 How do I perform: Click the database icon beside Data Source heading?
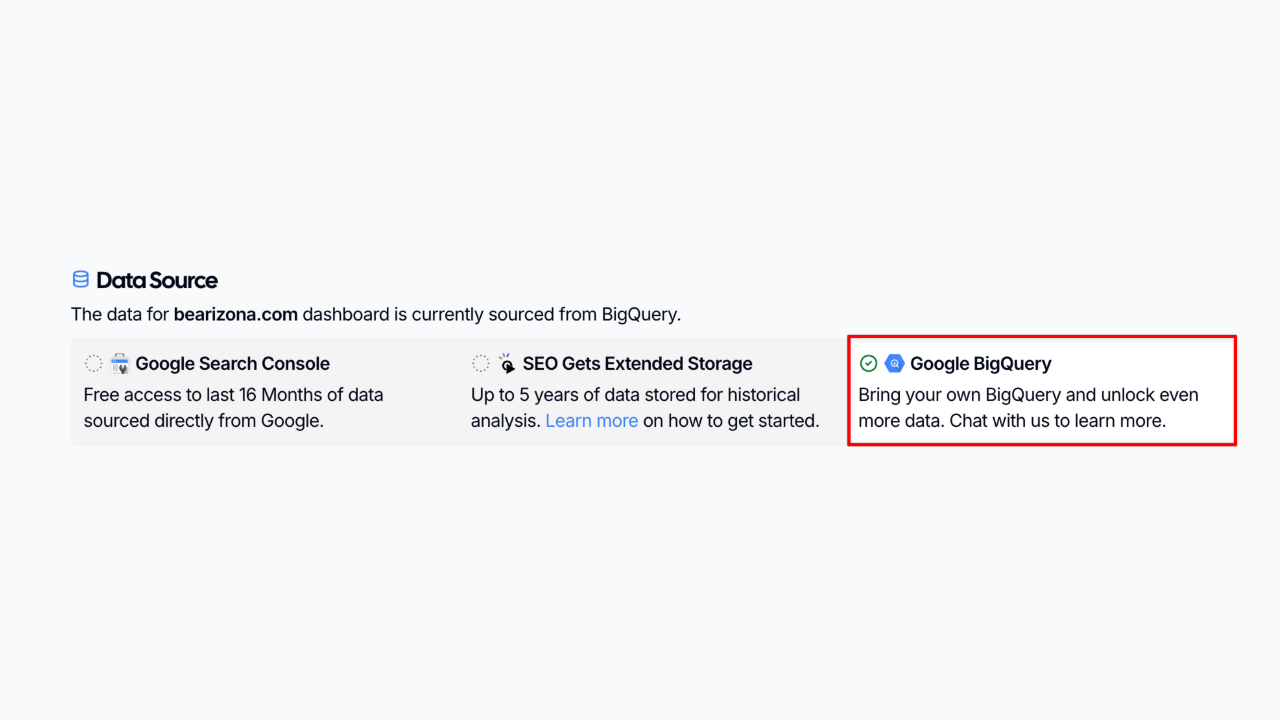coord(80,279)
